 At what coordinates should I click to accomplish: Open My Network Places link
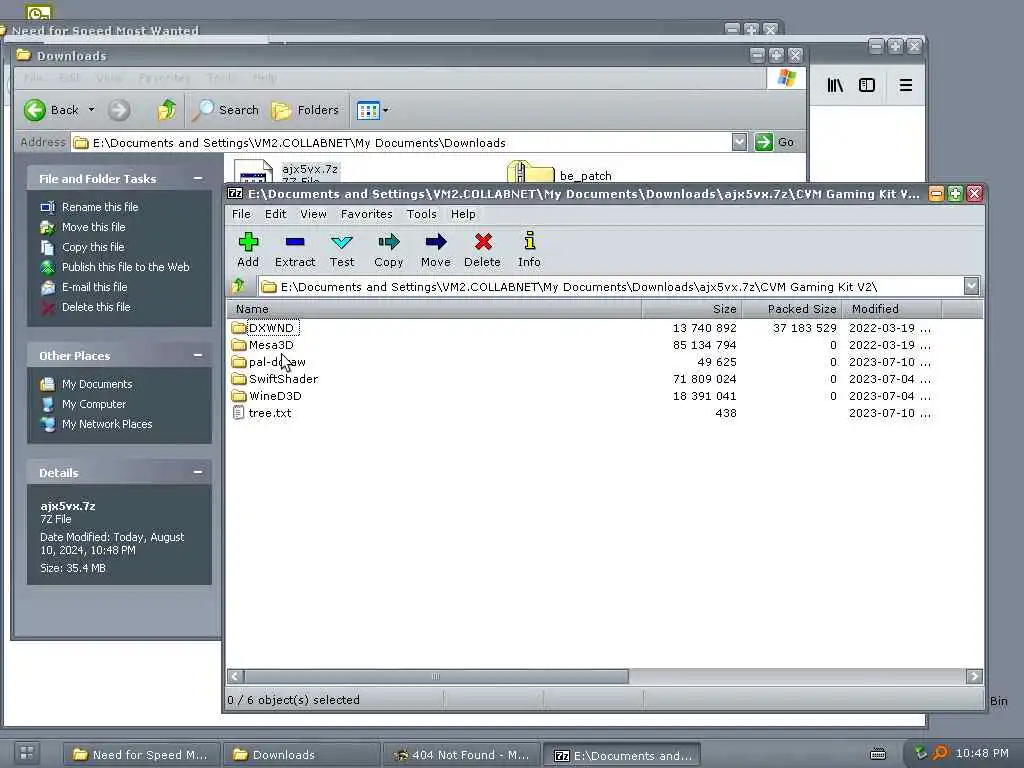106,424
